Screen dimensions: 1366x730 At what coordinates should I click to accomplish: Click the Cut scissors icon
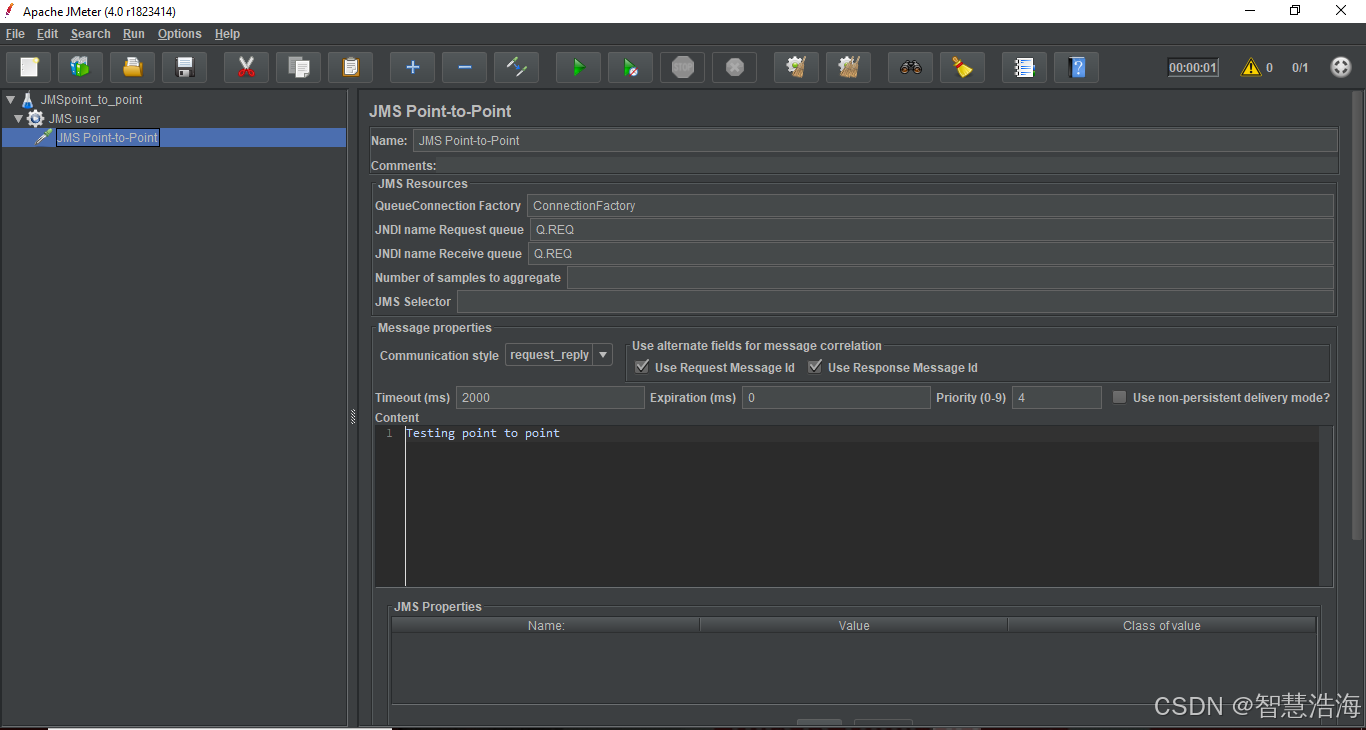coord(247,67)
